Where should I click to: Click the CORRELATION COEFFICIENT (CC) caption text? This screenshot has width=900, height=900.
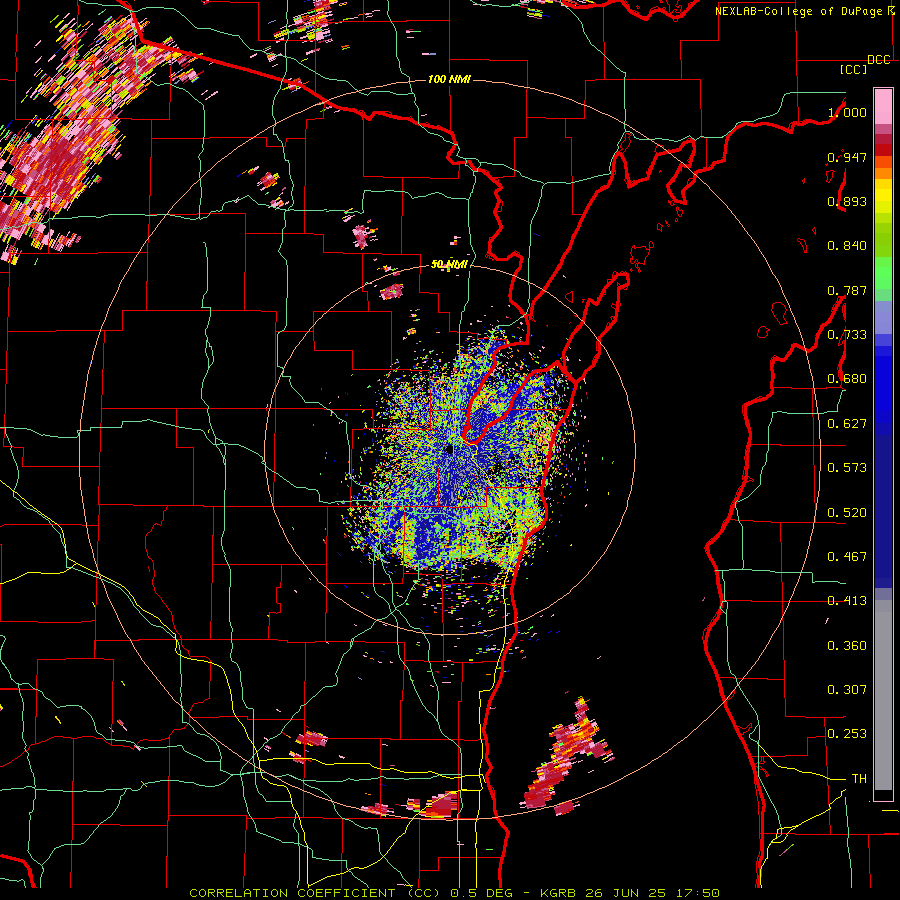(x=315, y=893)
